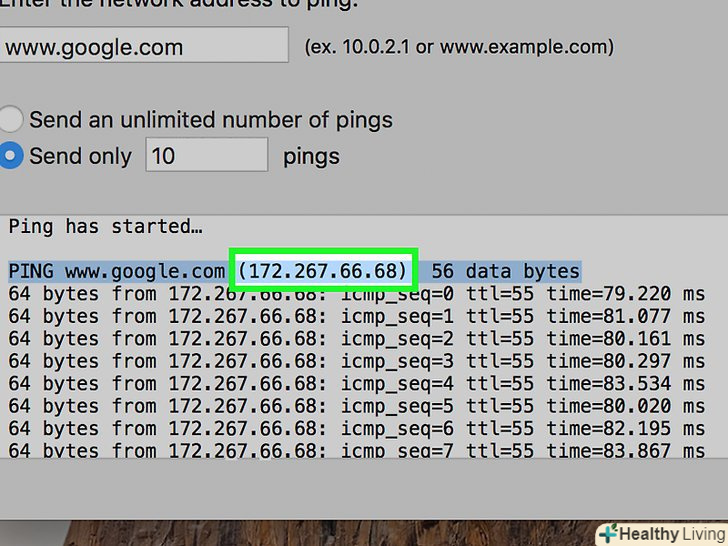
Task: Click the example address hint text
Action: 459,47
